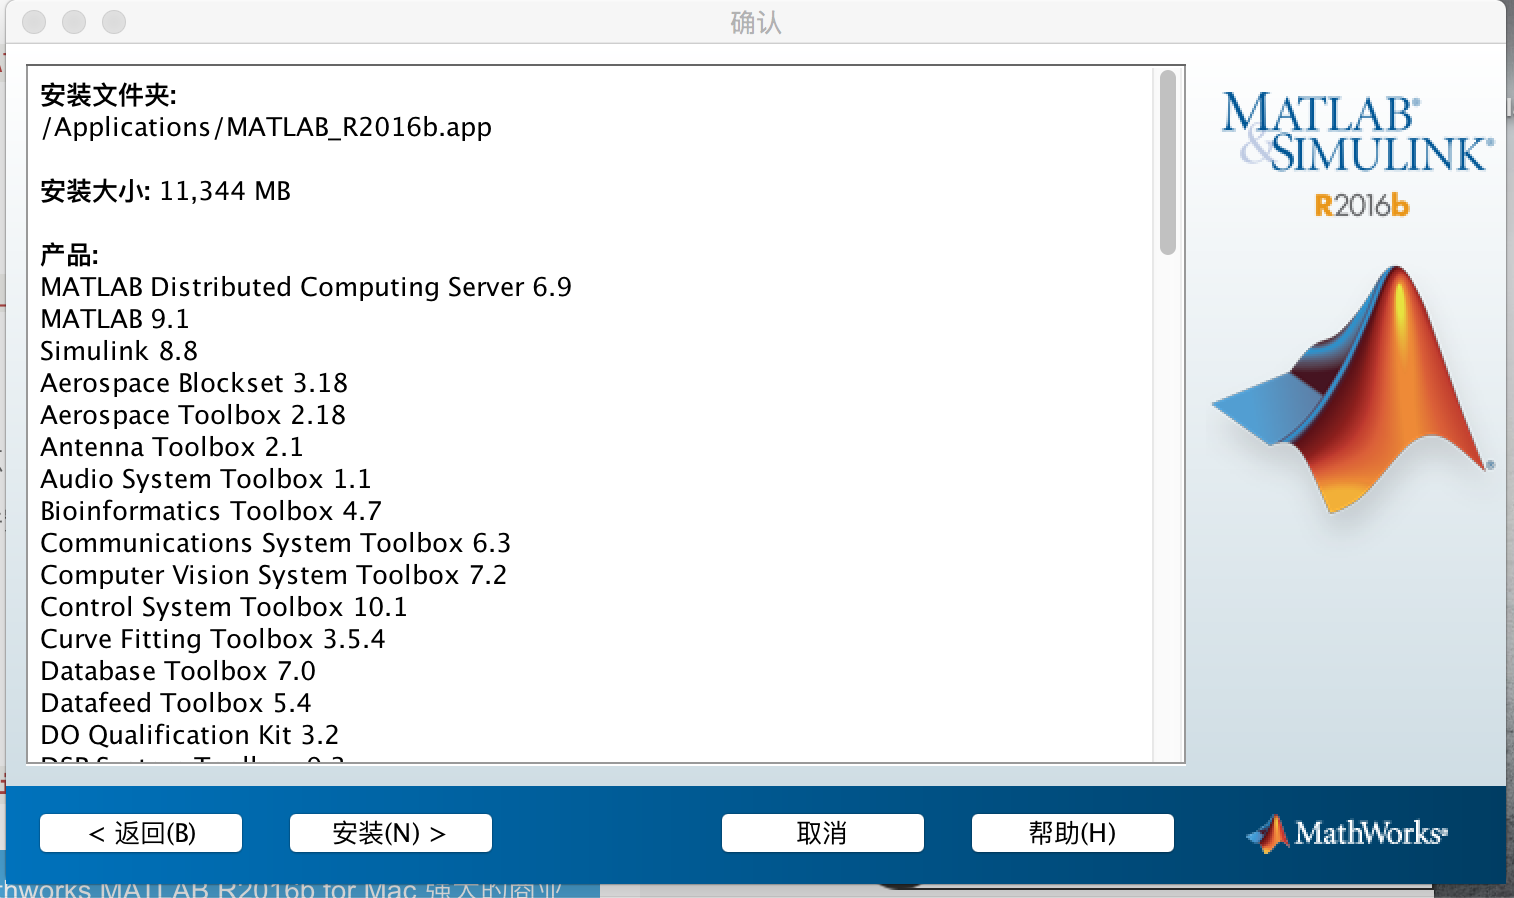Click the 安装大小 11,344 MB text
The width and height of the screenshot is (1514, 898).
pos(165,191)
